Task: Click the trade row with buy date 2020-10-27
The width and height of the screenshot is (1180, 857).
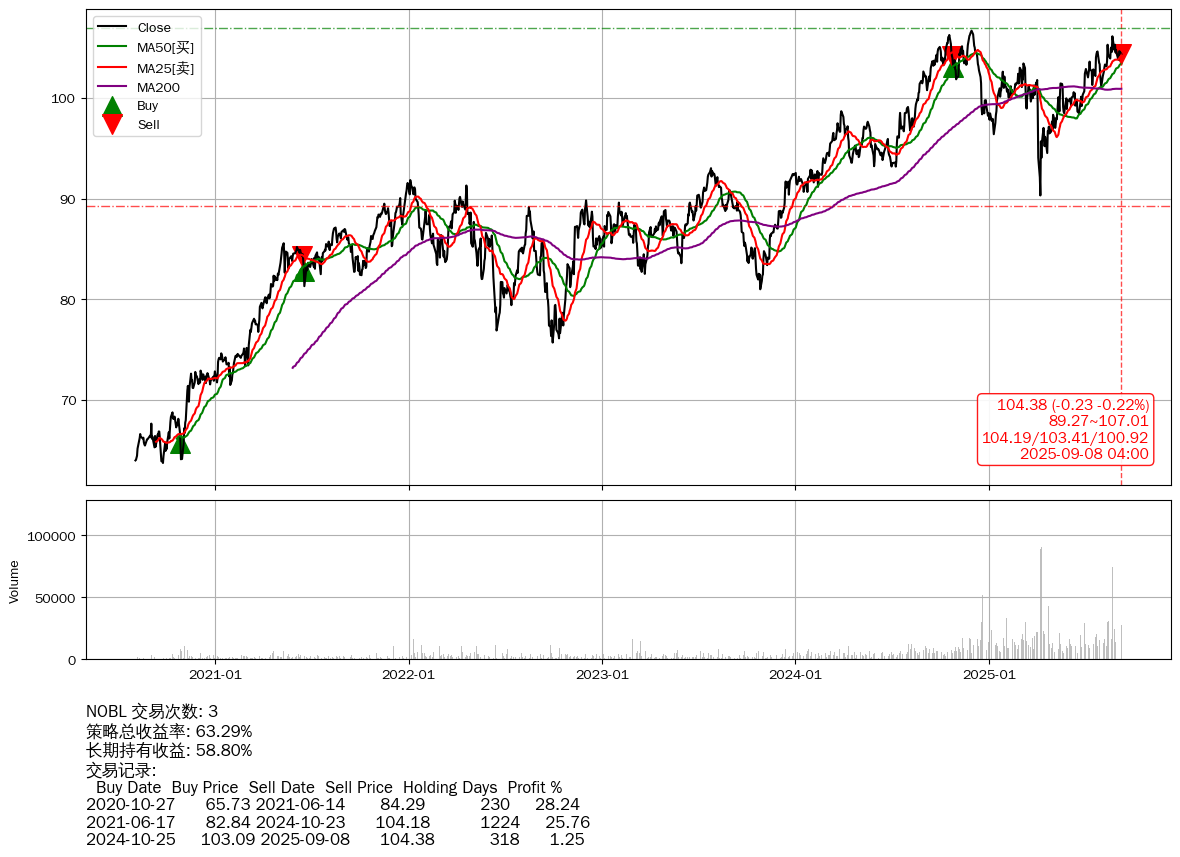Action: [332, 804]
